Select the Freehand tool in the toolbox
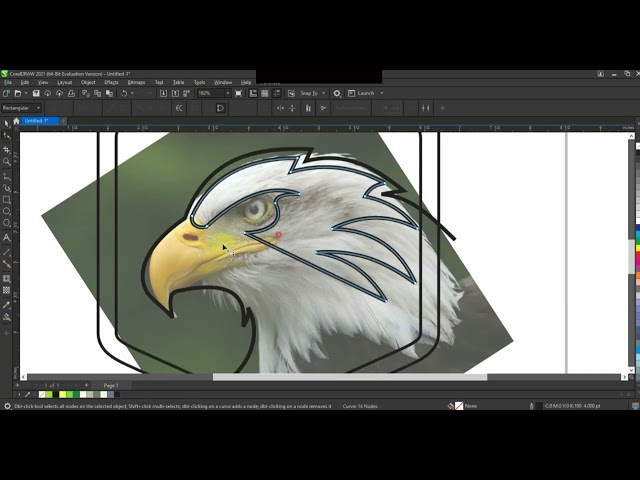The height and width of the screenshot is (480, 640). 6,176
